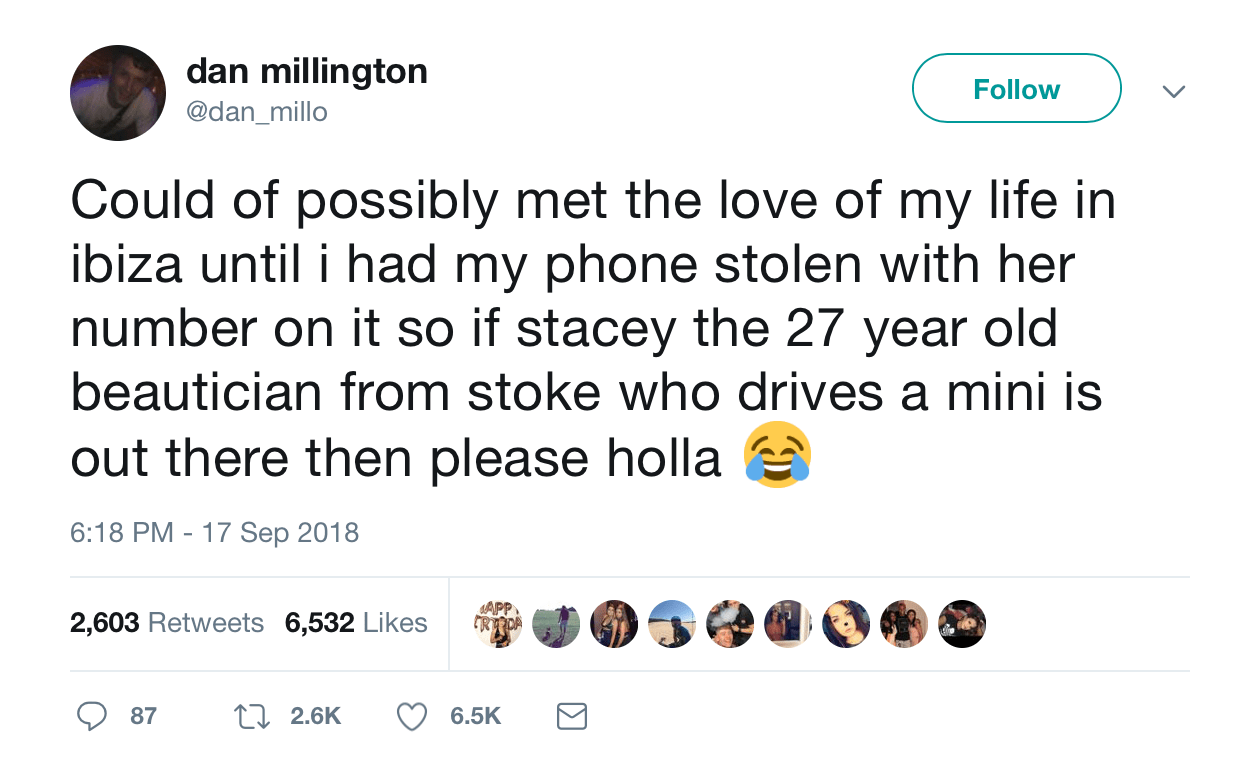This screenshot has height=778, width=1260.
Task: Click the last liker avatar with black background
Action: point(962,623)
